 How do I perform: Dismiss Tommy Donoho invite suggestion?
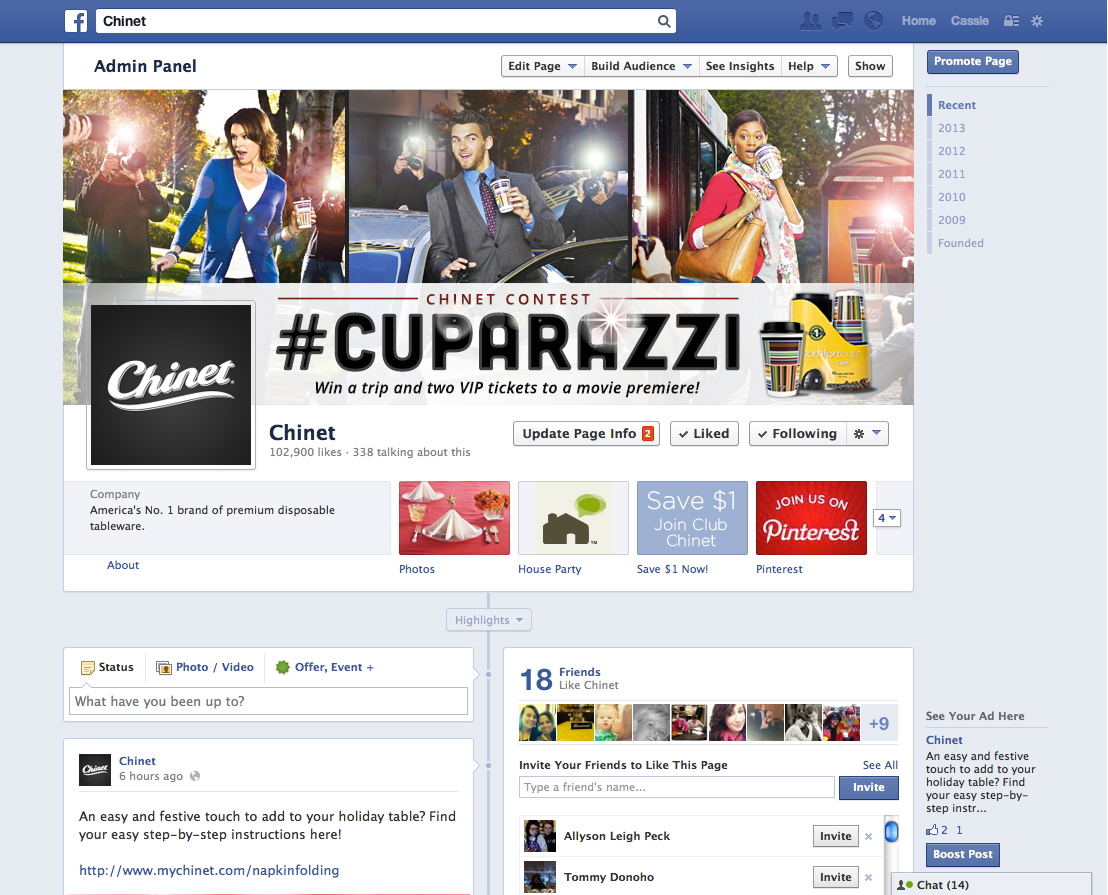(868, 877)
